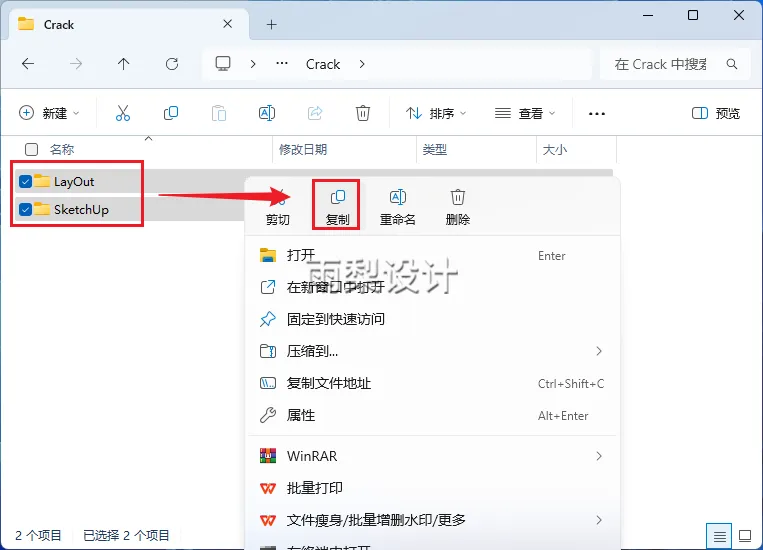763x550 pixels.
Task: Click the 2 个项目 status bar text
Action: click(x=38, y=536)
